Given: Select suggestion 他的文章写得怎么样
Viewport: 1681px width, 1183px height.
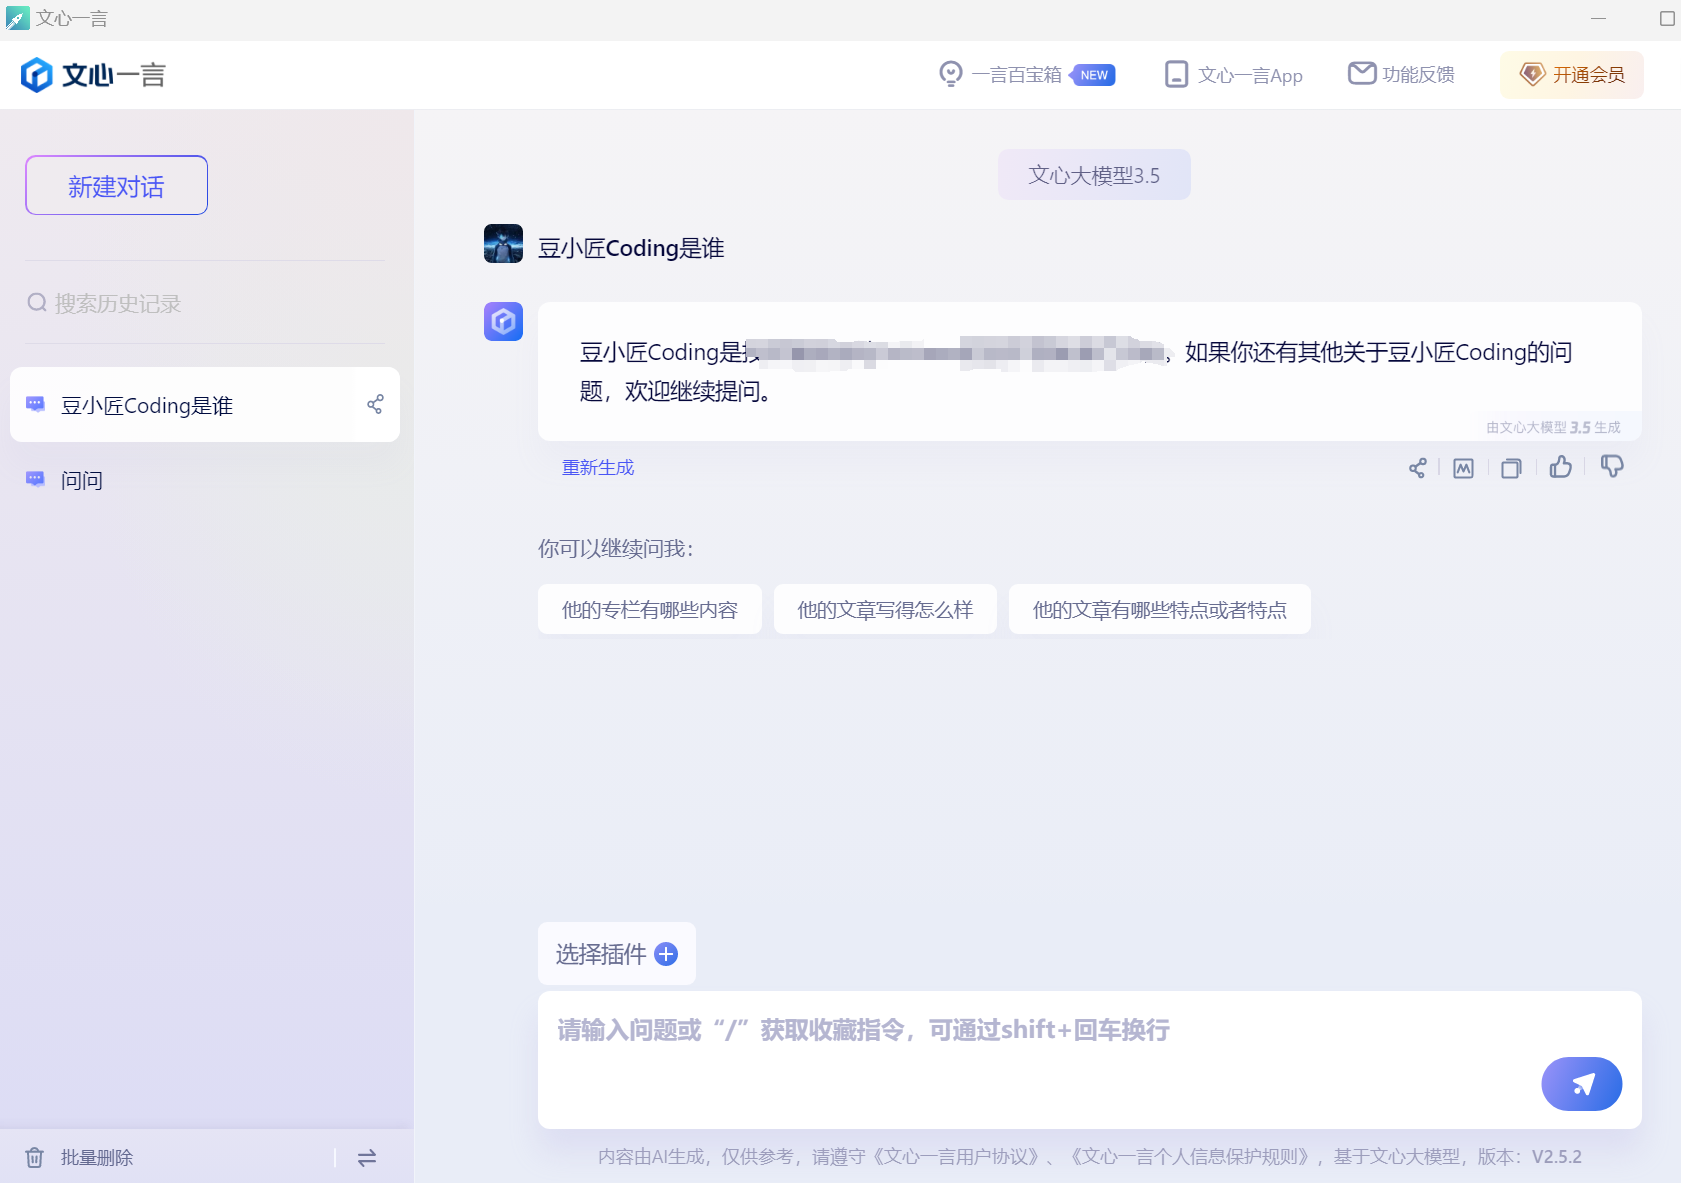Looking at the screenshot, I should coord(885,609).
